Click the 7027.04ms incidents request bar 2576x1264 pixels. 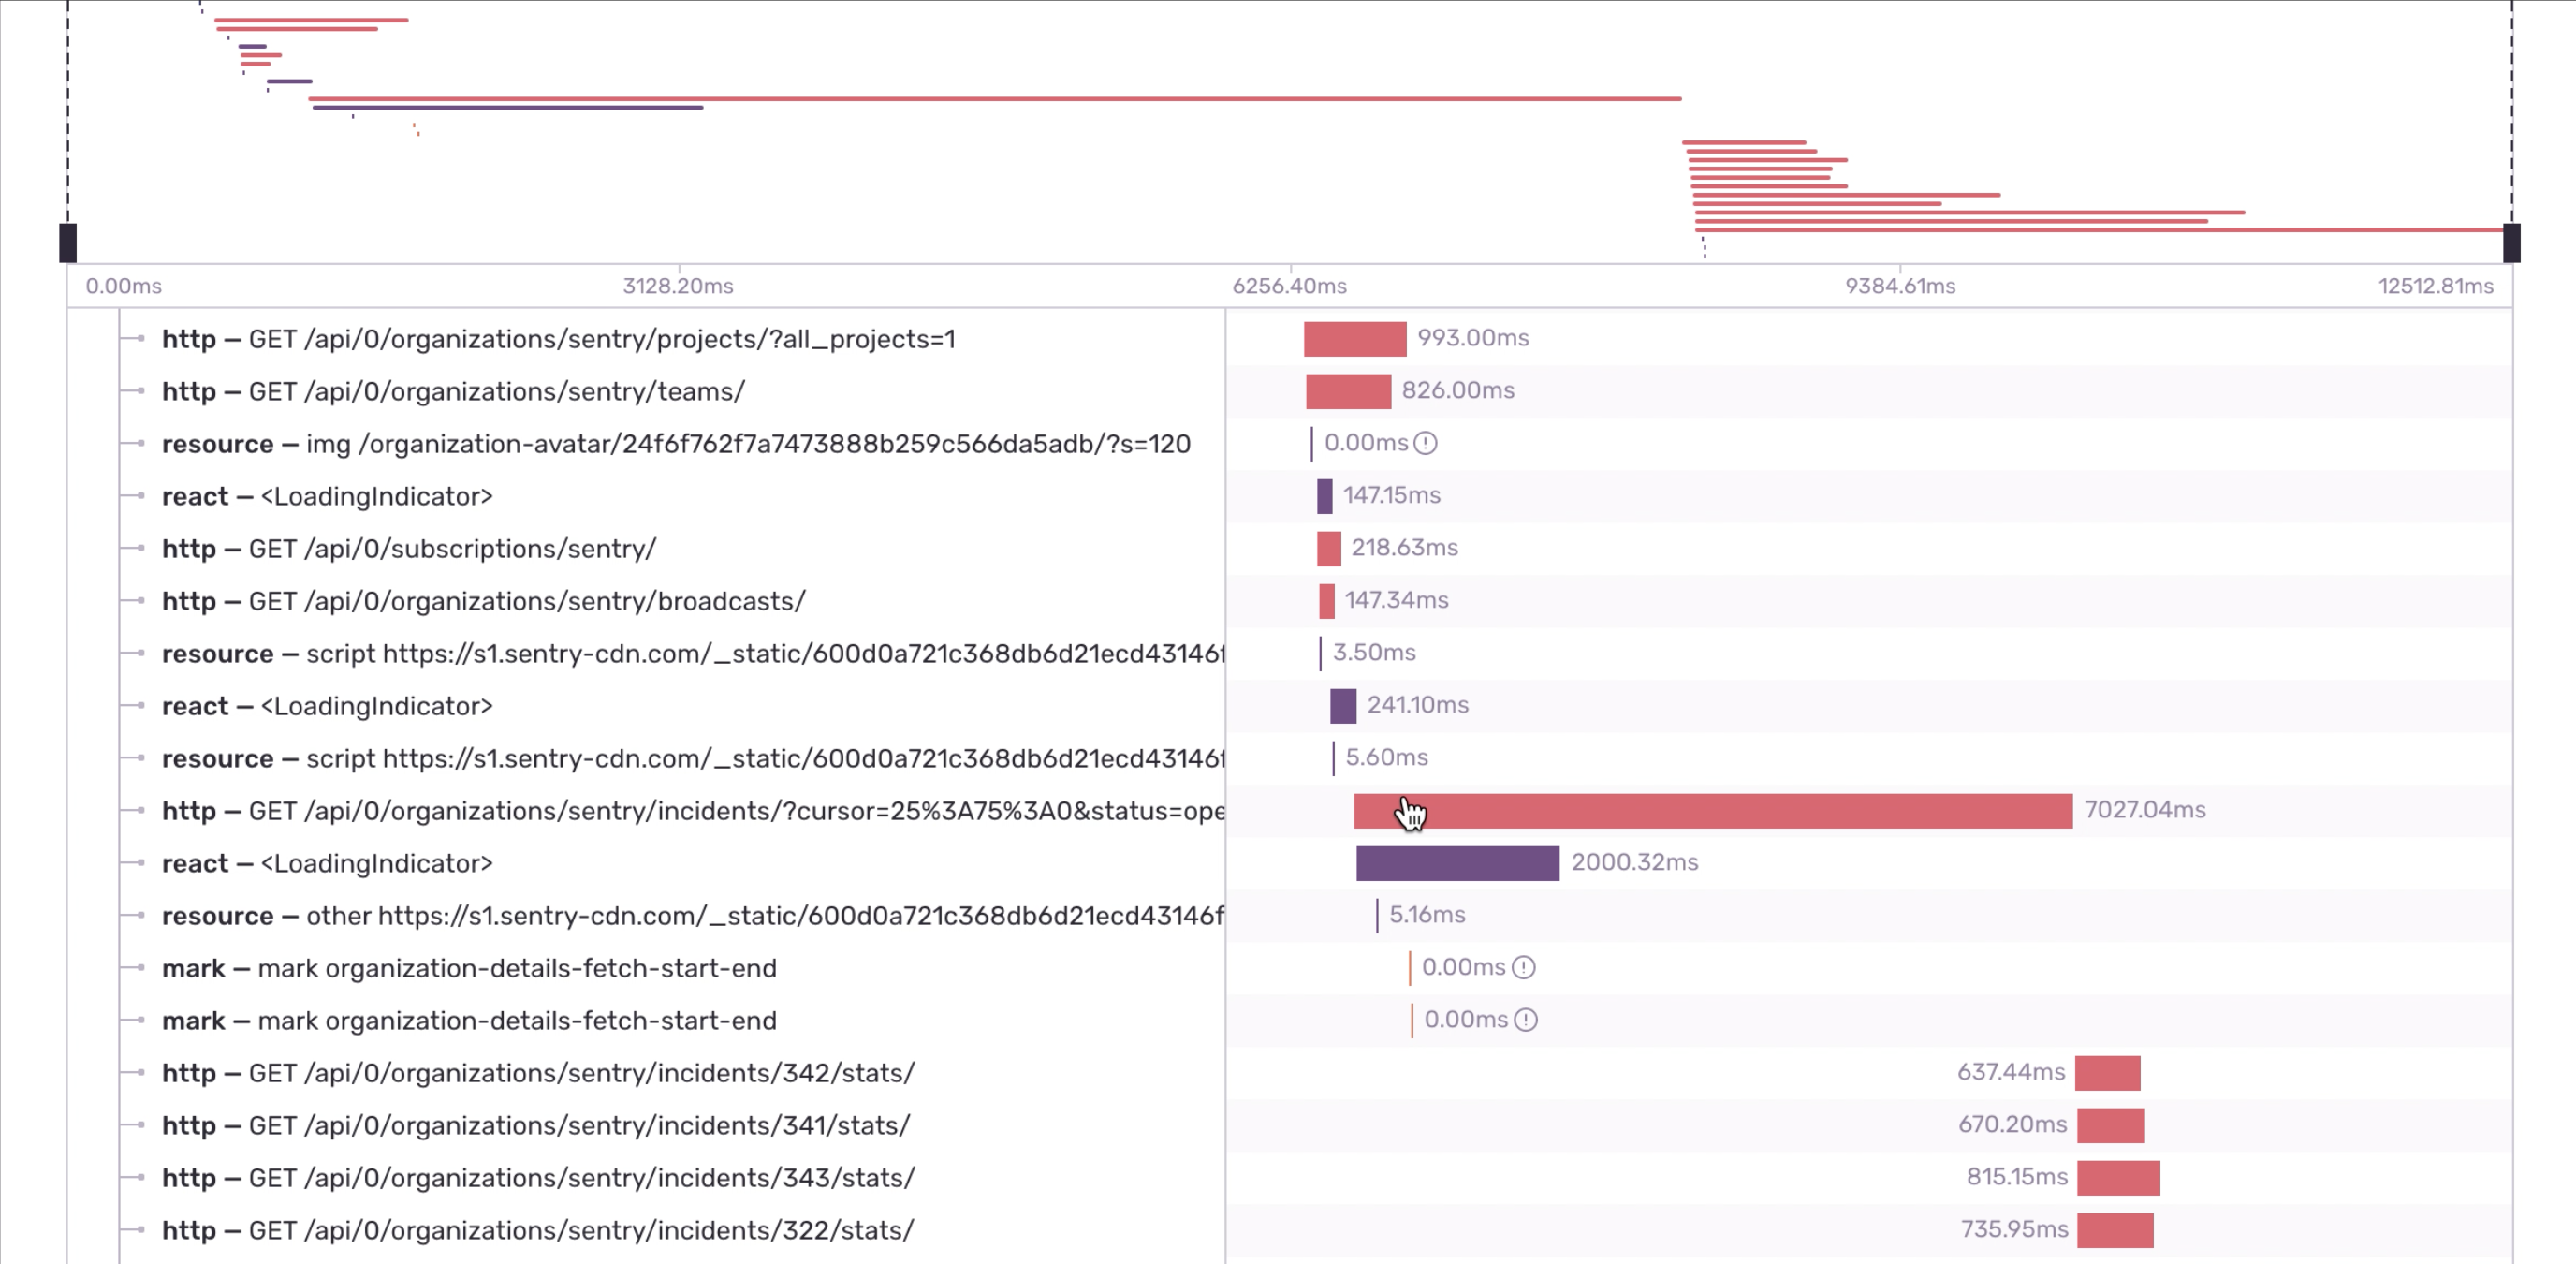click(1712, 811)
